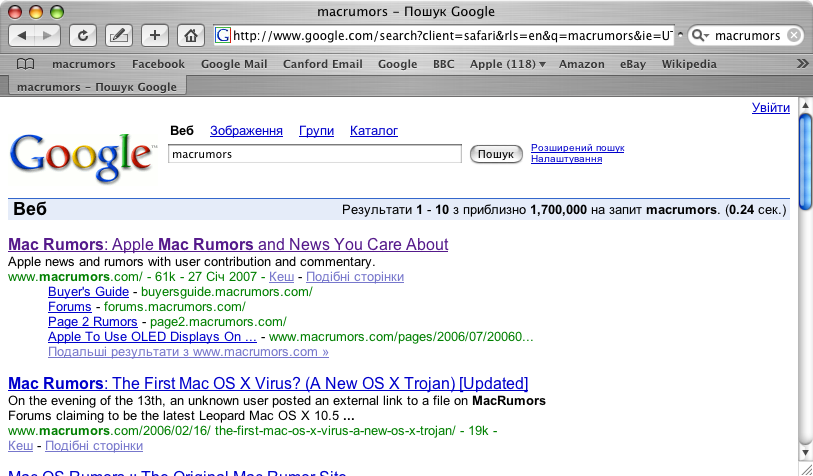Open the Google Mail bookmark
The height and width of the screenshot is (476, 813).
point(234,64)
